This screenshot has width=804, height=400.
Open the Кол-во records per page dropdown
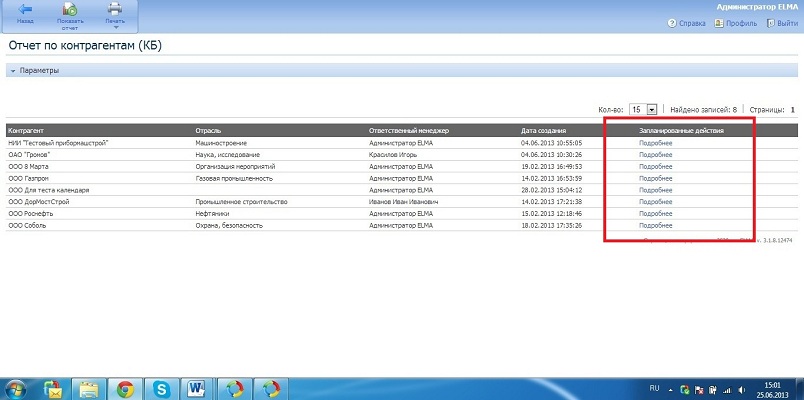[652, 109]
